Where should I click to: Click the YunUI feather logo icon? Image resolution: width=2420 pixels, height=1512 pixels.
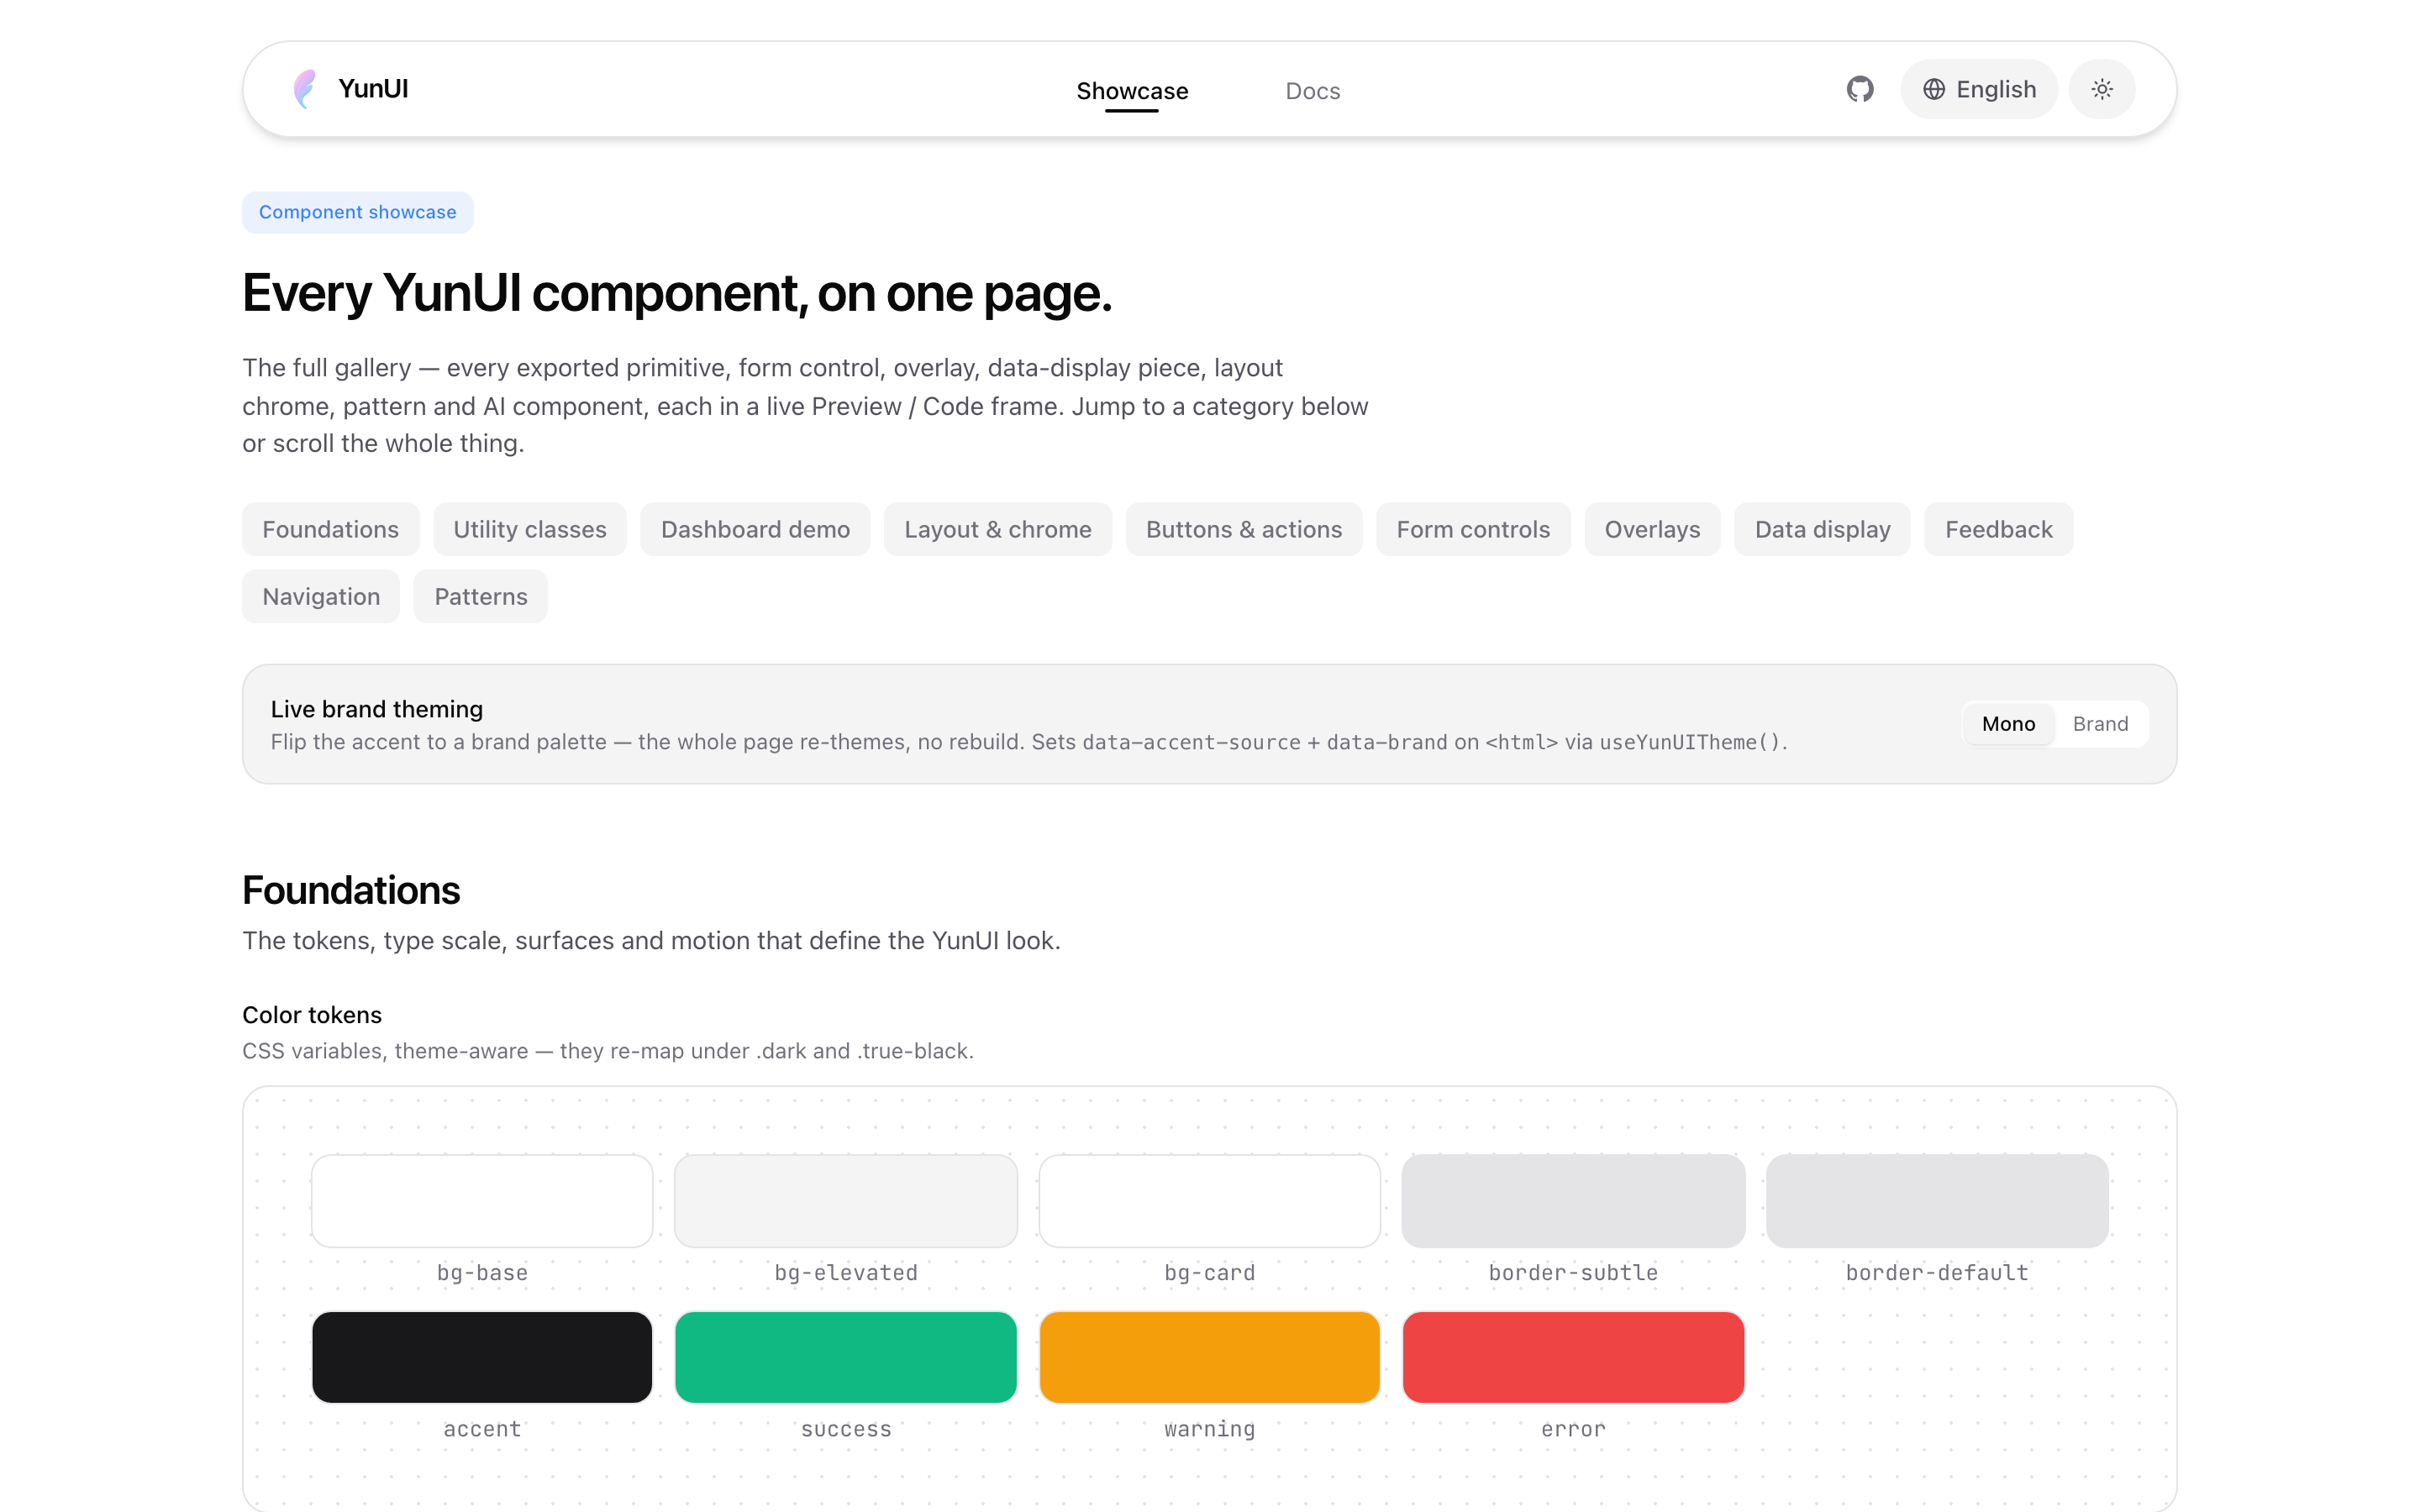(305, 89)
